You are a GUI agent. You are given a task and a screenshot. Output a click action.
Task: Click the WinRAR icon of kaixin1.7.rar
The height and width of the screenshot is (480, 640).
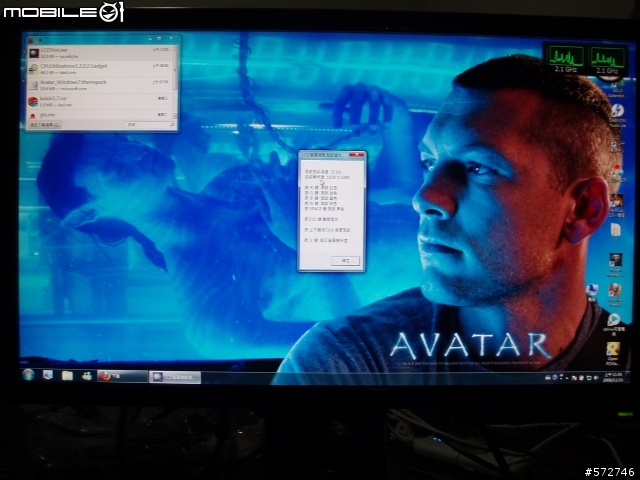point(33,101)
